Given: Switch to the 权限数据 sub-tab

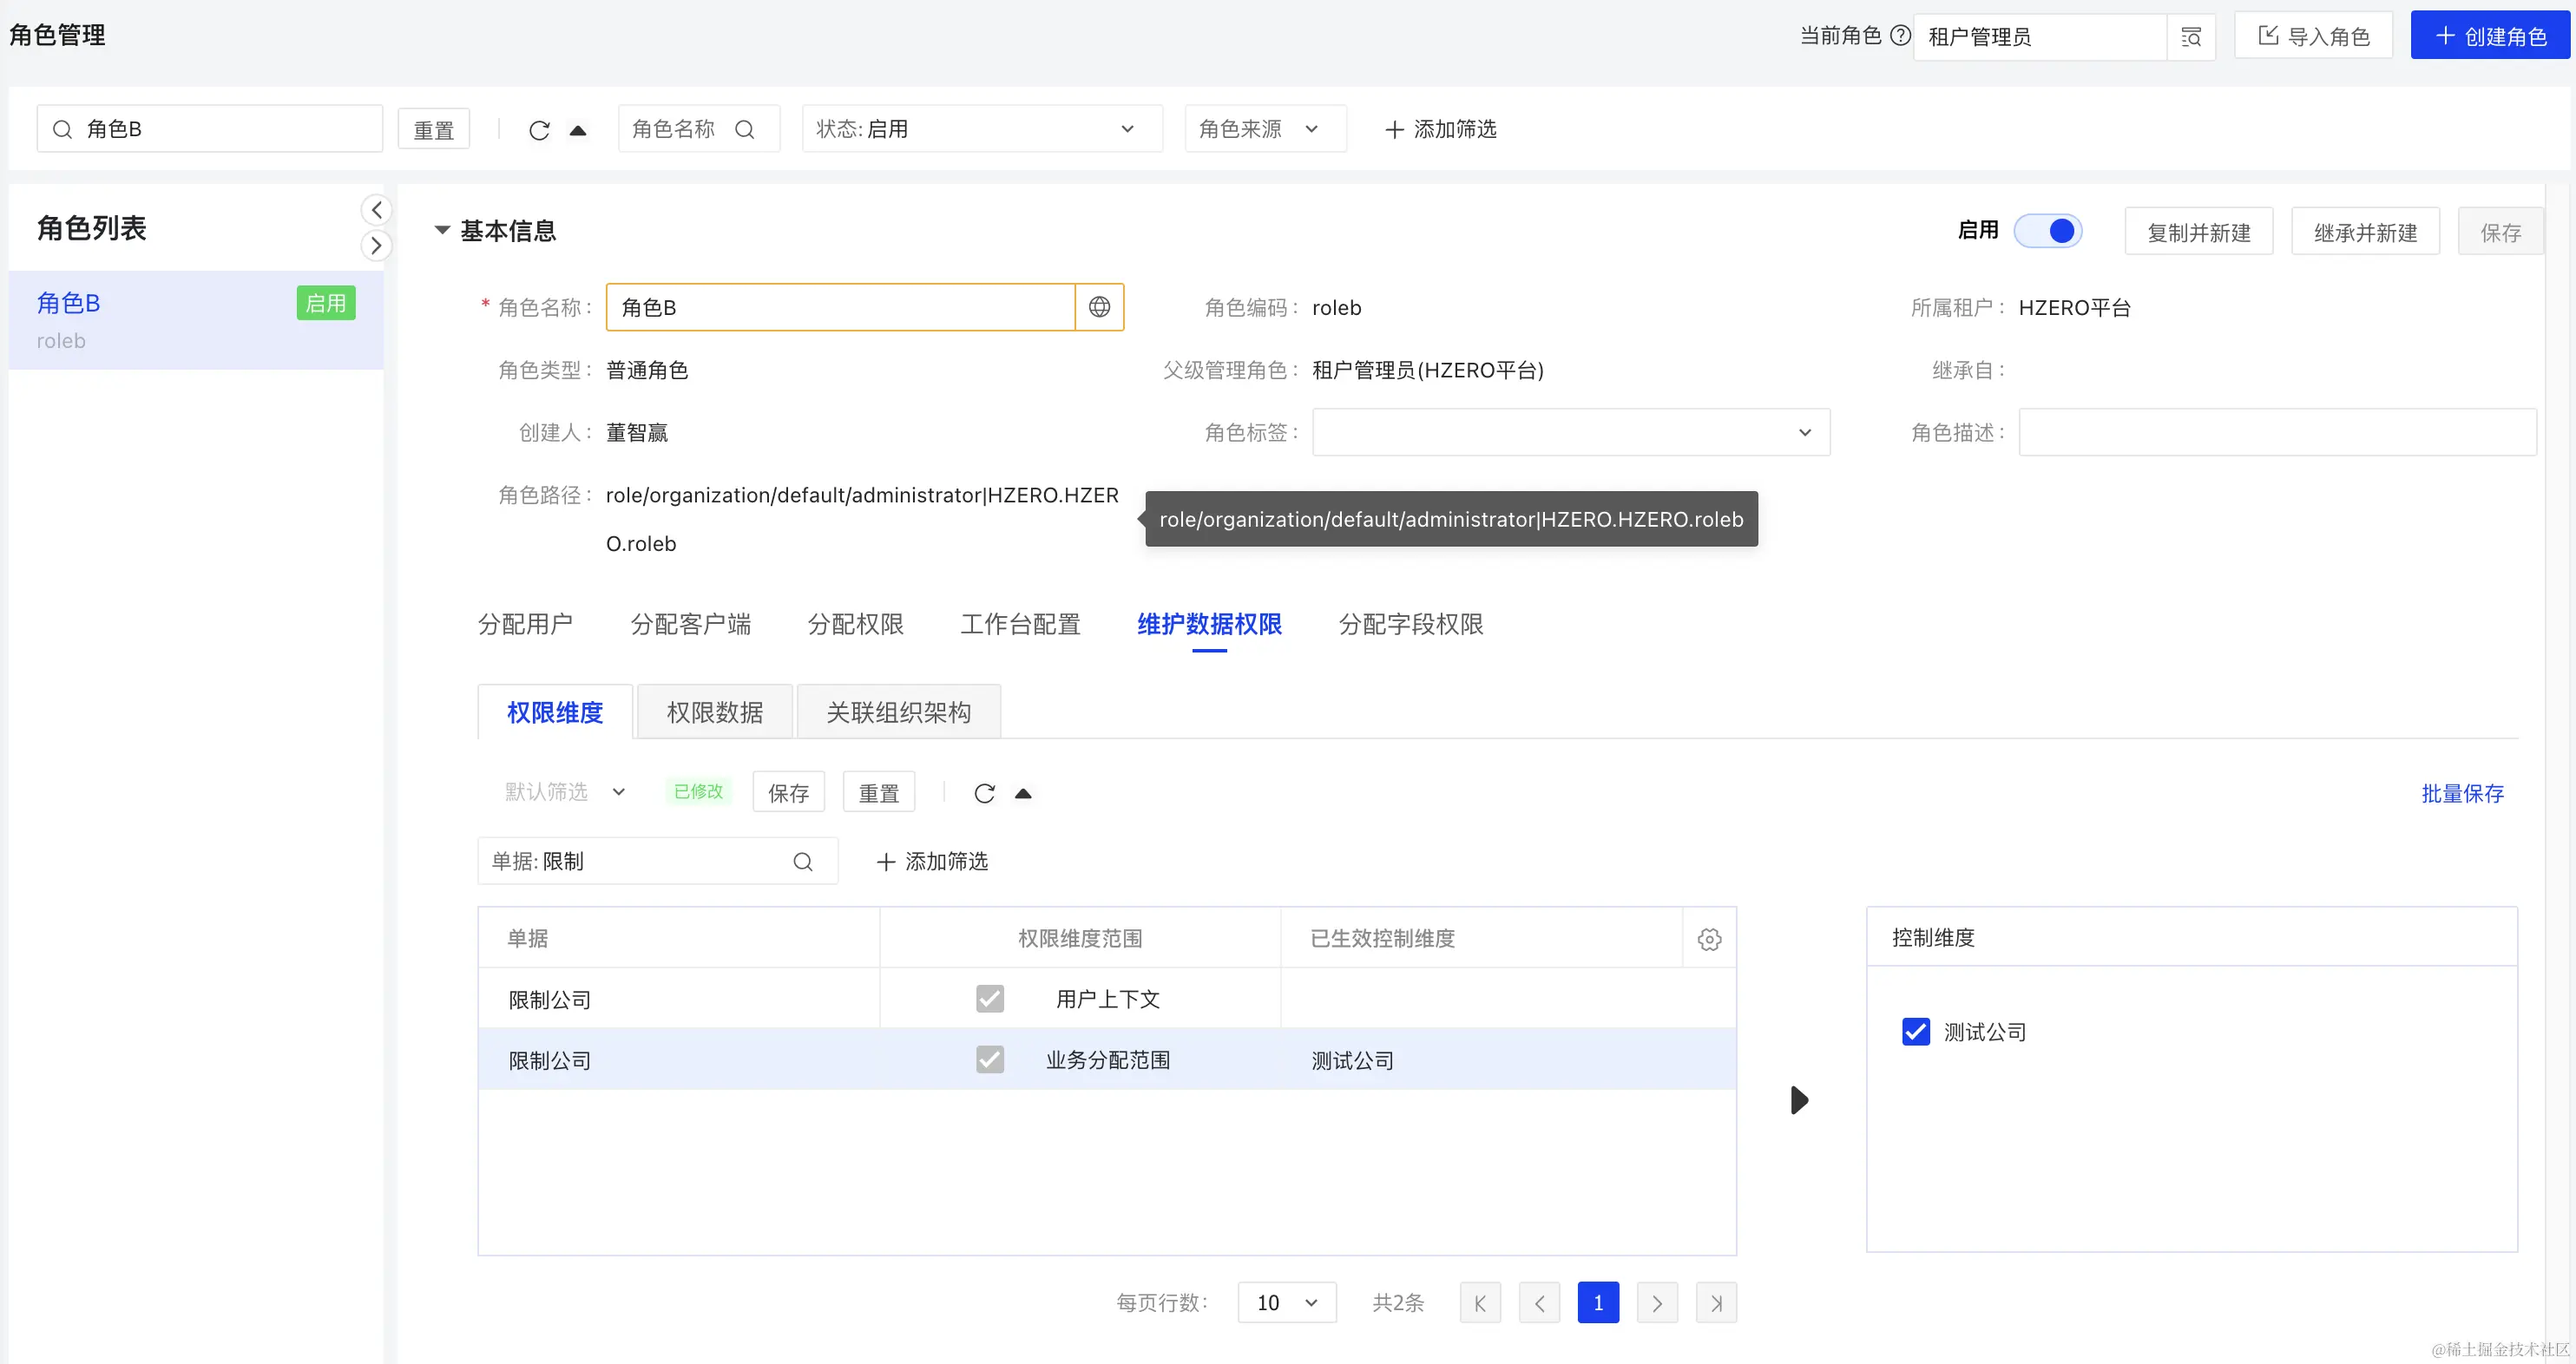Looking at the screenshot, I should tap(715, 712).
